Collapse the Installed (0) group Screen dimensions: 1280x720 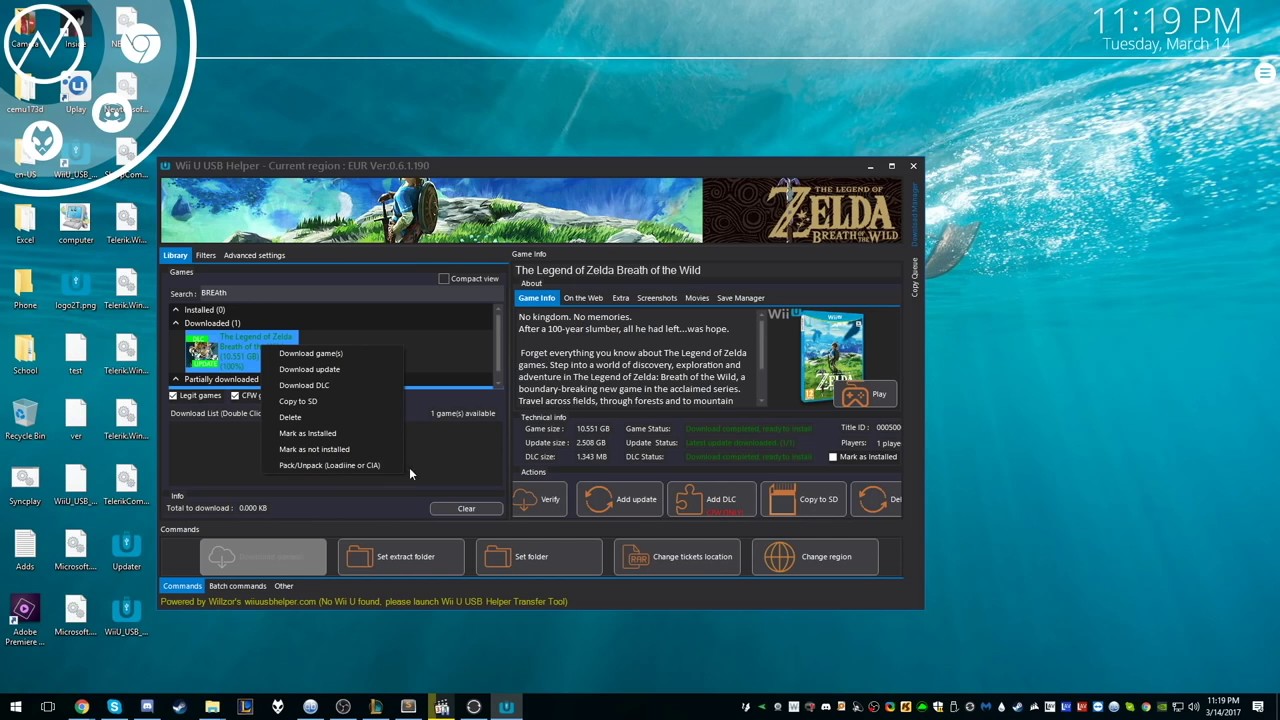(176, 310)
